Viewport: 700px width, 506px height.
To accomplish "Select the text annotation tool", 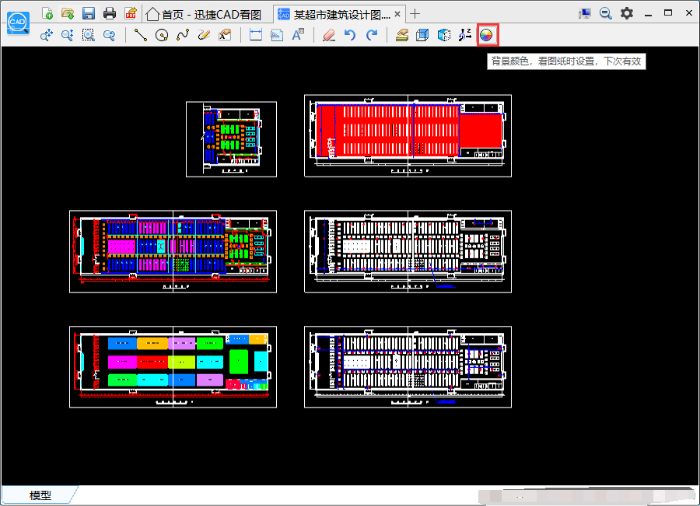I will pyautogui.click(x=298, y=35).
